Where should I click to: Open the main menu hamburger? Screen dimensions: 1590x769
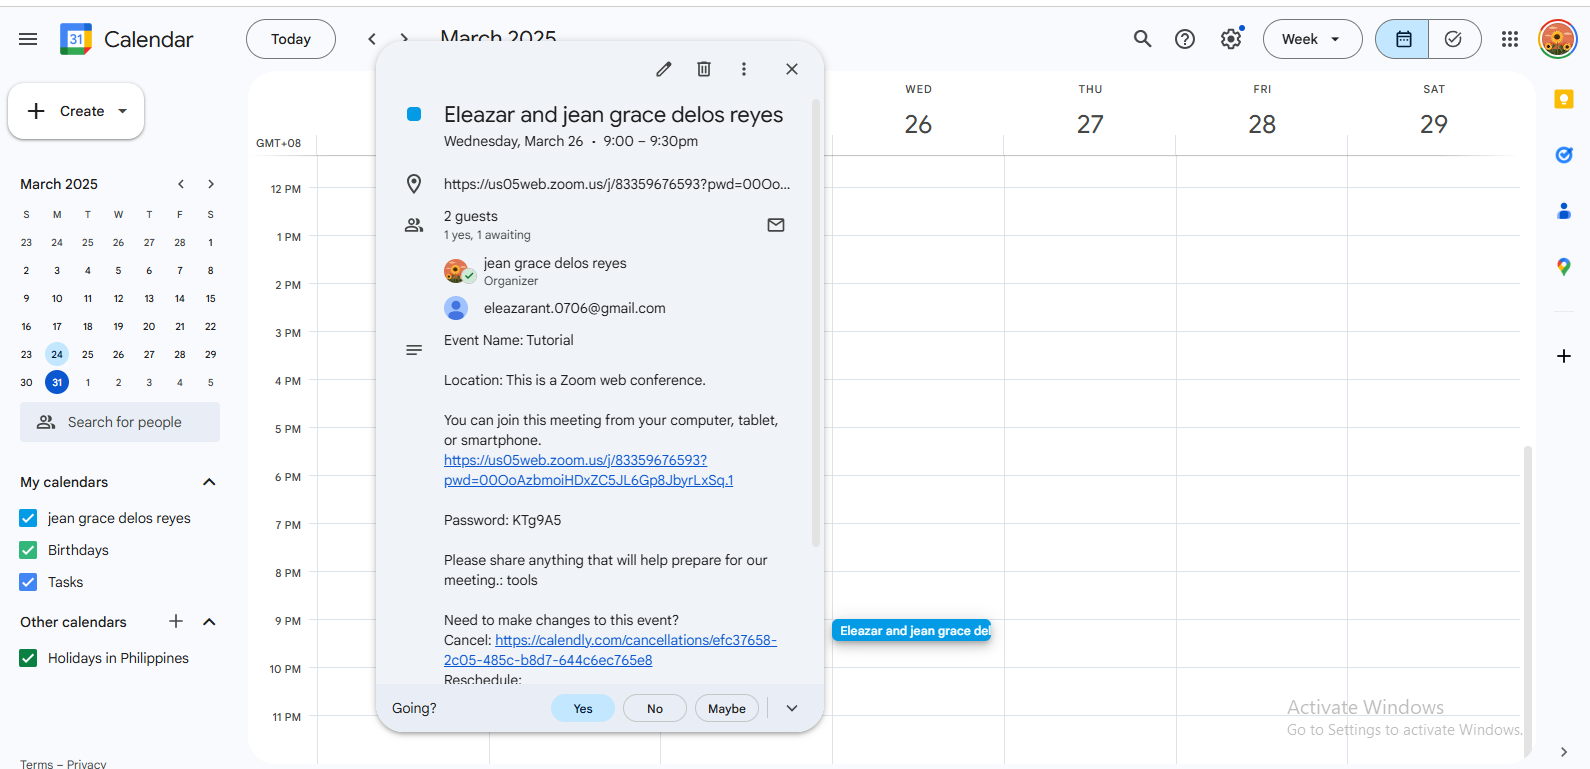(28, 39)
